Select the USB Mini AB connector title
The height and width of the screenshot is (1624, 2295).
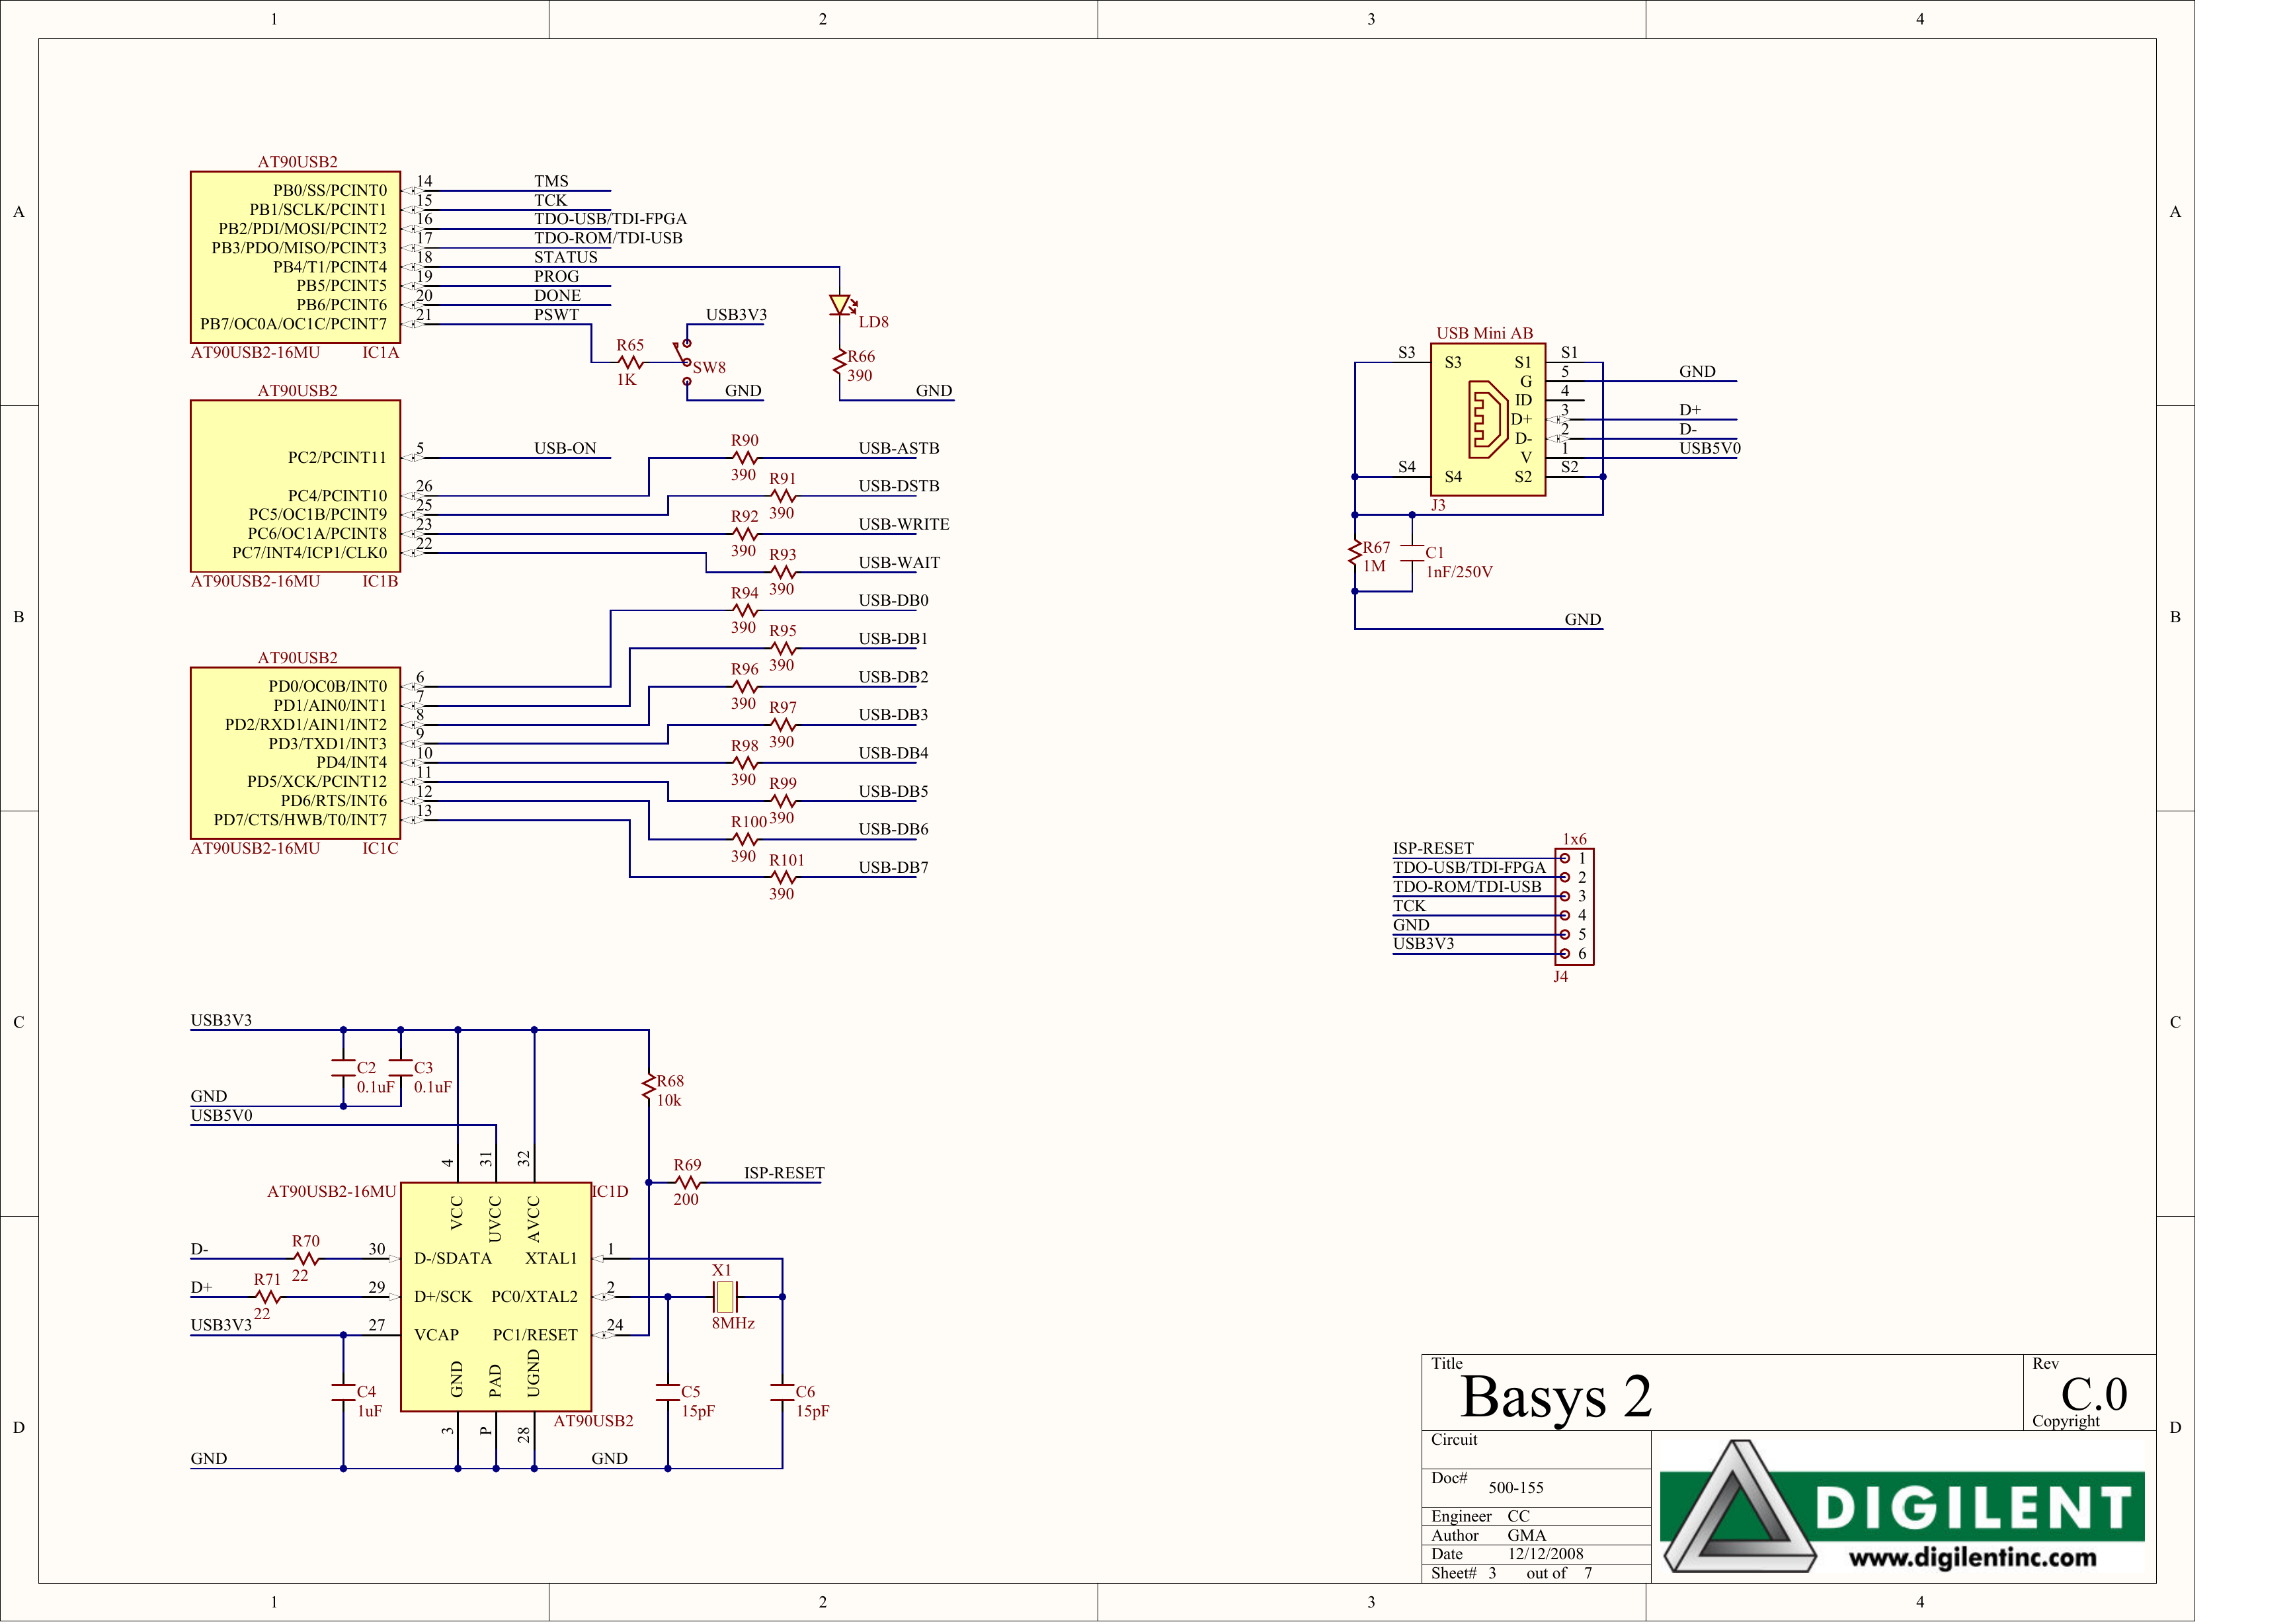tap(1485, 333)
